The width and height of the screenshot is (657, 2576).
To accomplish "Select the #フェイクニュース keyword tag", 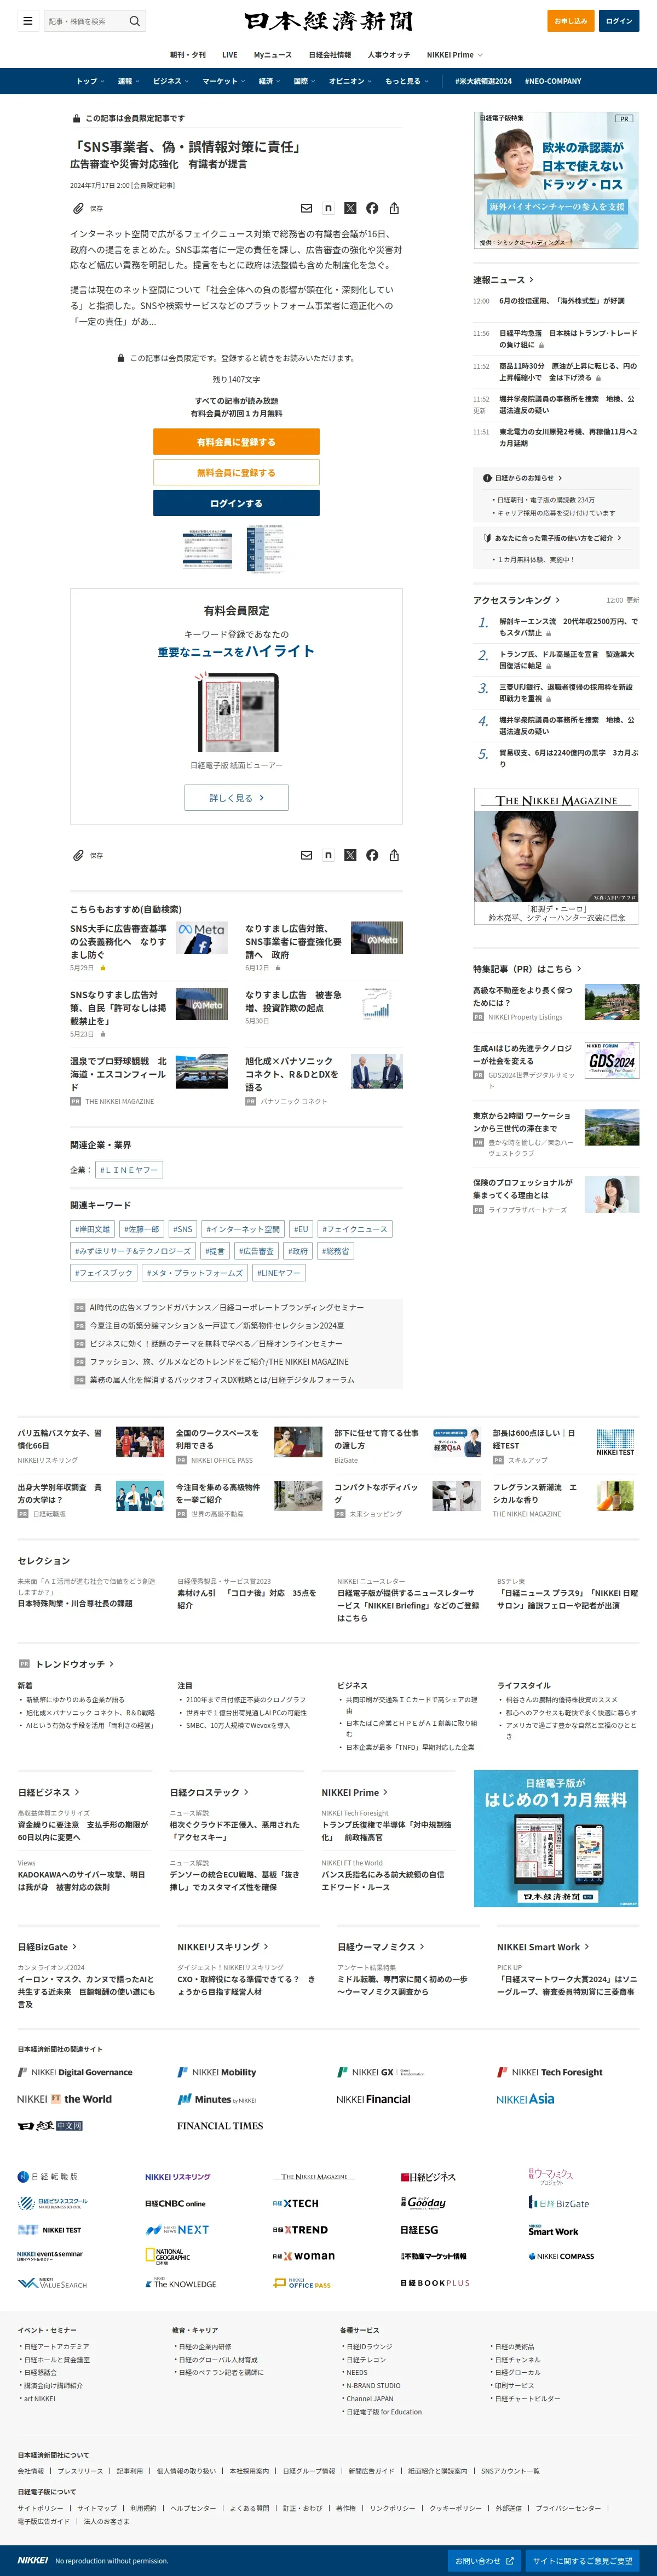I will [355, 1229].
